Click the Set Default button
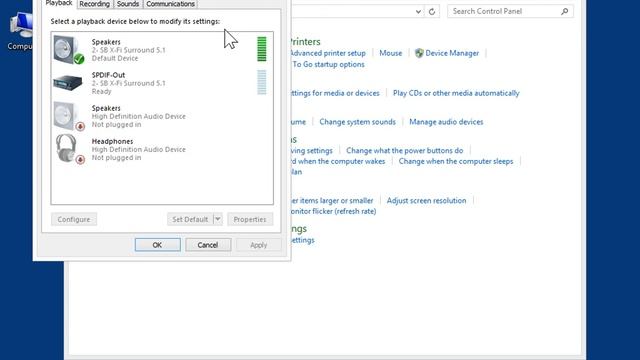 [x=190, y=219]
